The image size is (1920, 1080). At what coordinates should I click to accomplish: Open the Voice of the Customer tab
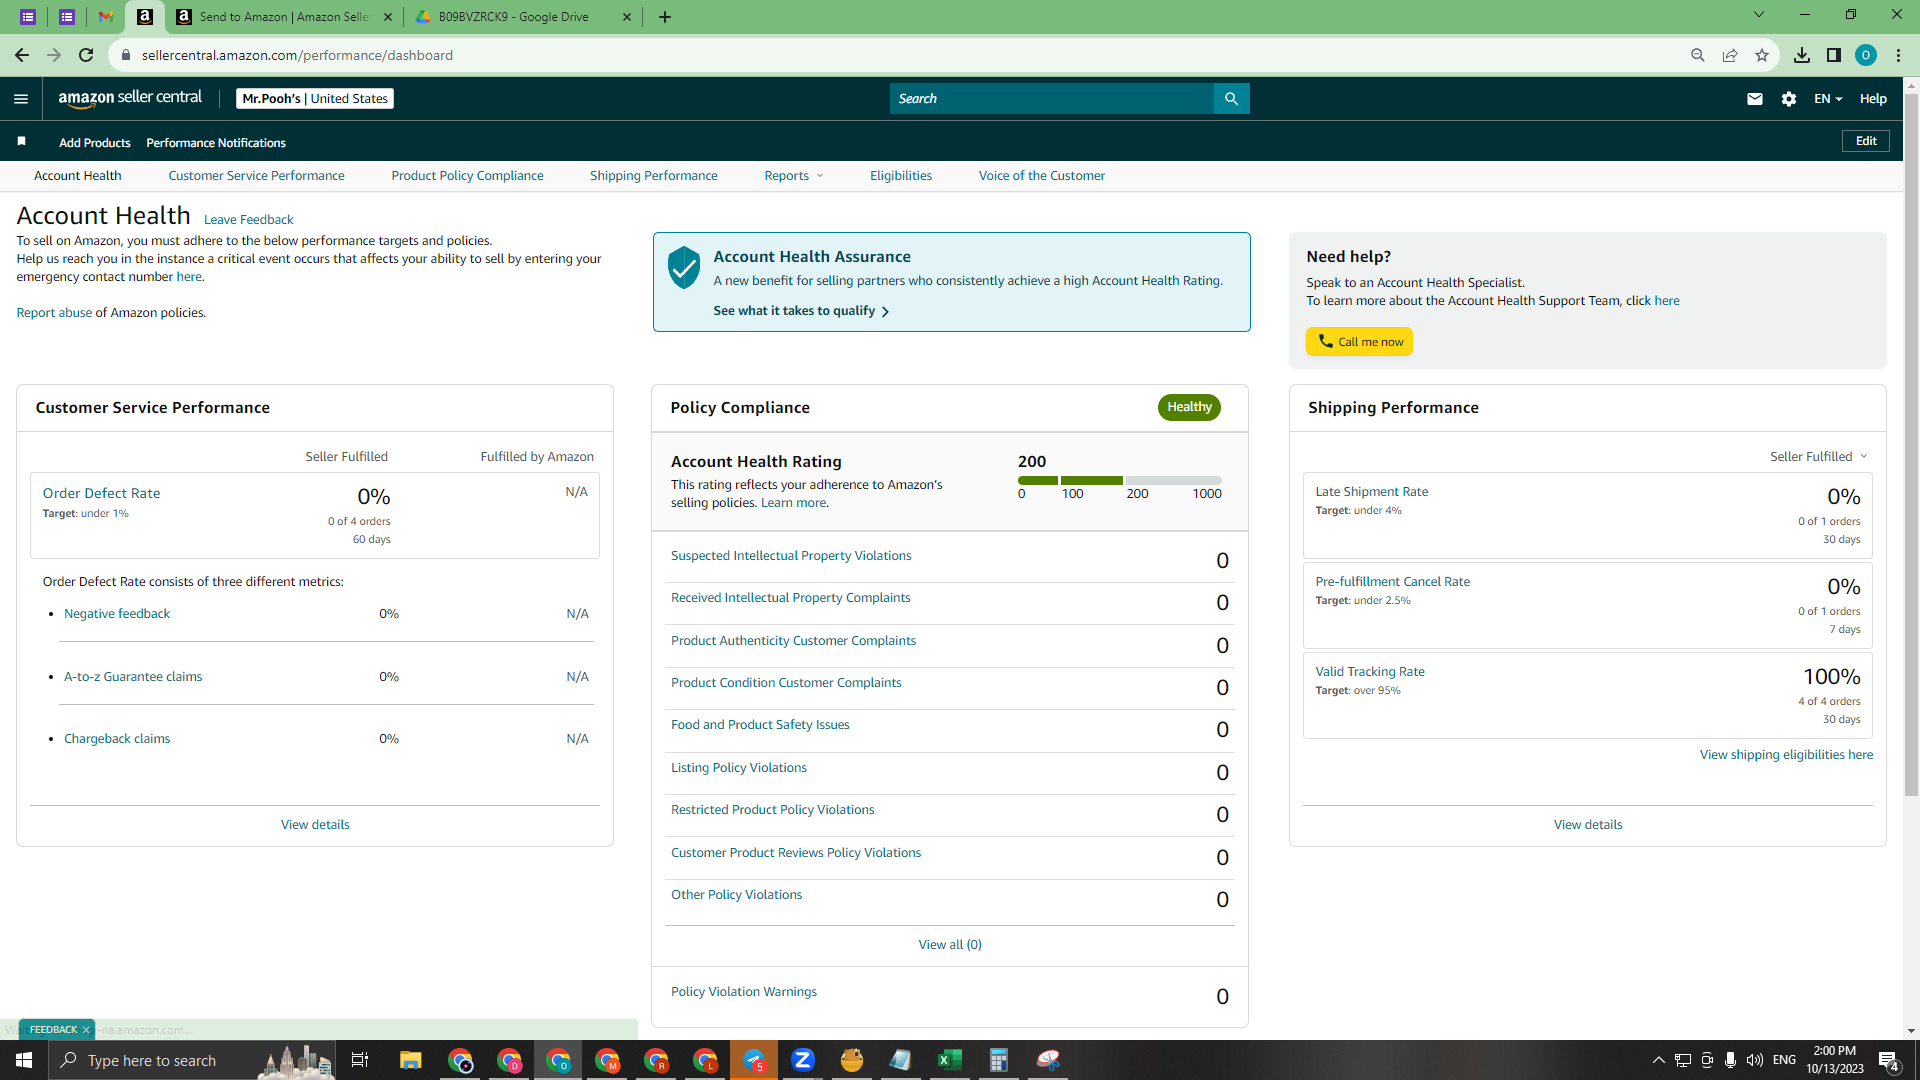click(1042, 176)
